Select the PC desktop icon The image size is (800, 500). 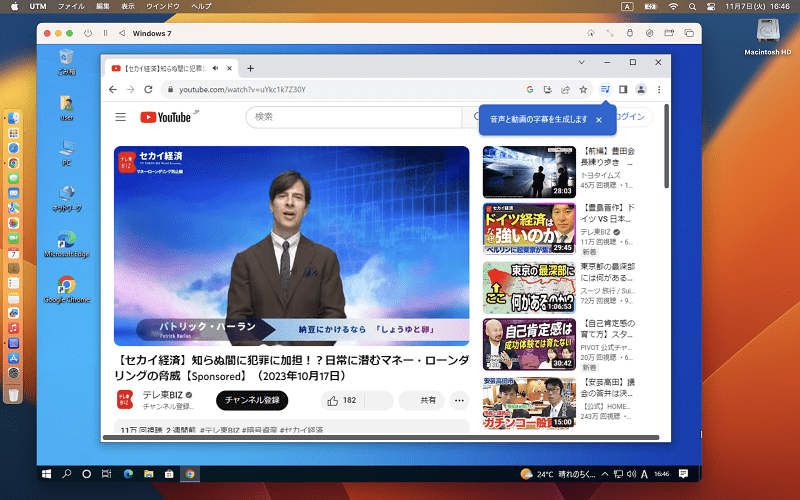point(66,153)
